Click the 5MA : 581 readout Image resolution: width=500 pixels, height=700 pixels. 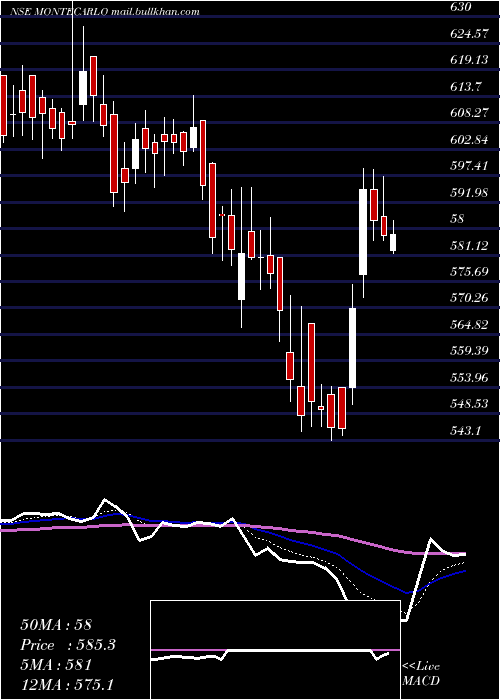(x=56, y=665)
